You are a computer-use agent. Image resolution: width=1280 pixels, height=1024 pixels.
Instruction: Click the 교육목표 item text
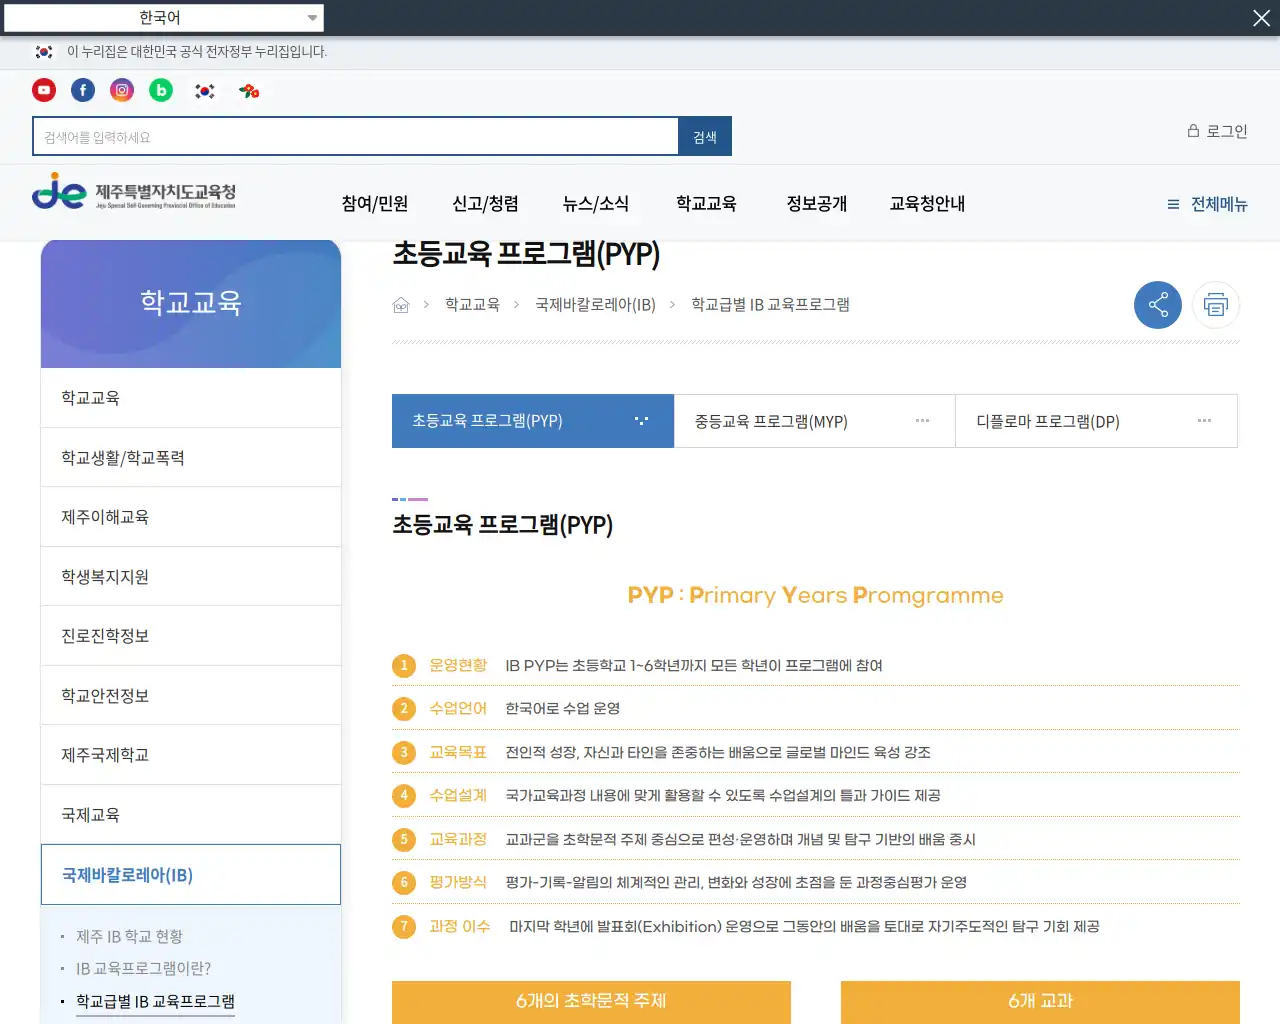tap(458, 752)
